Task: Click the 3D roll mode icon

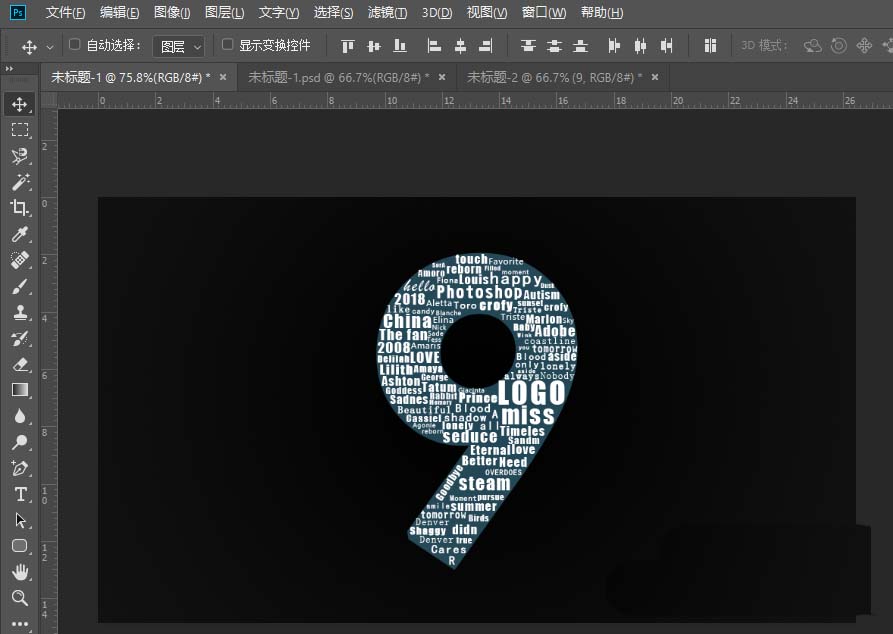Action: point(838,46)
